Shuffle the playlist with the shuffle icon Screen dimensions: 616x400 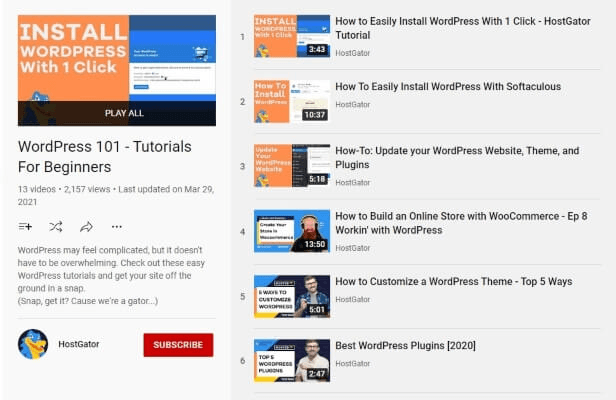coord(56,227)
